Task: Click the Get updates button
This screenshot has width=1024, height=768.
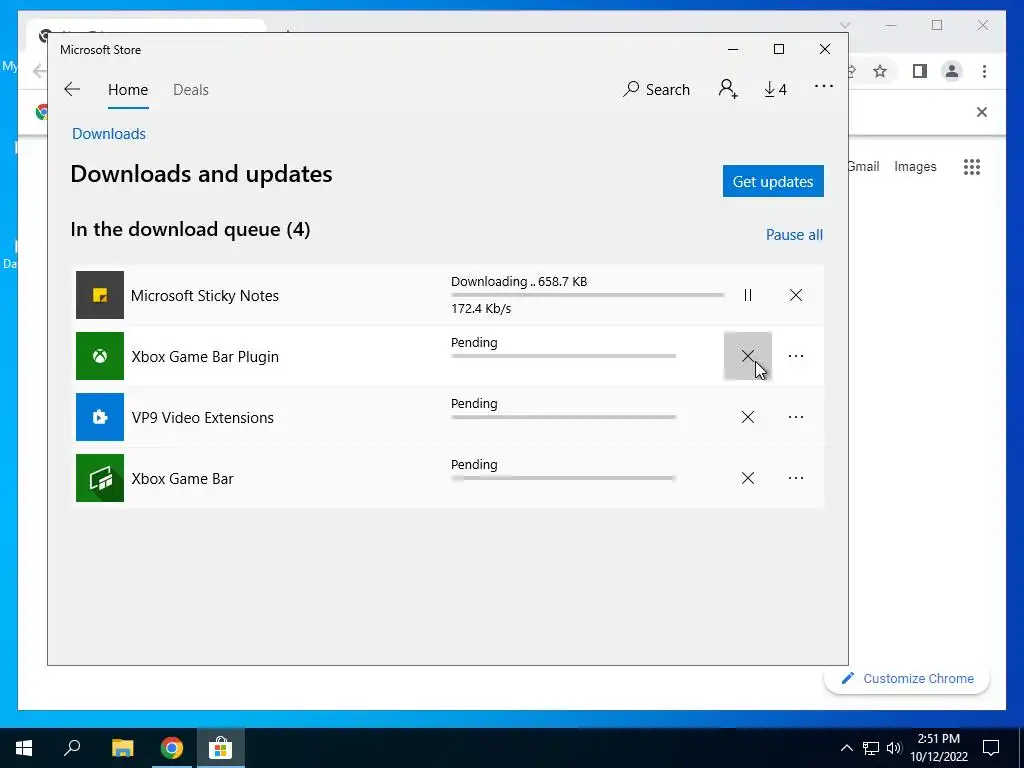Action: 773,181
